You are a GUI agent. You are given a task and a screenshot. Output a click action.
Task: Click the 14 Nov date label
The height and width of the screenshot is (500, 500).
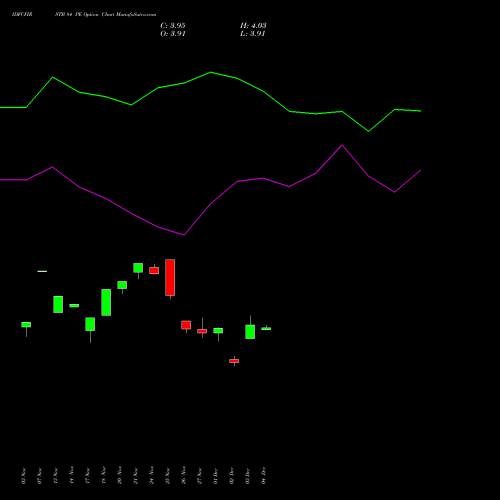pos(72,476)
